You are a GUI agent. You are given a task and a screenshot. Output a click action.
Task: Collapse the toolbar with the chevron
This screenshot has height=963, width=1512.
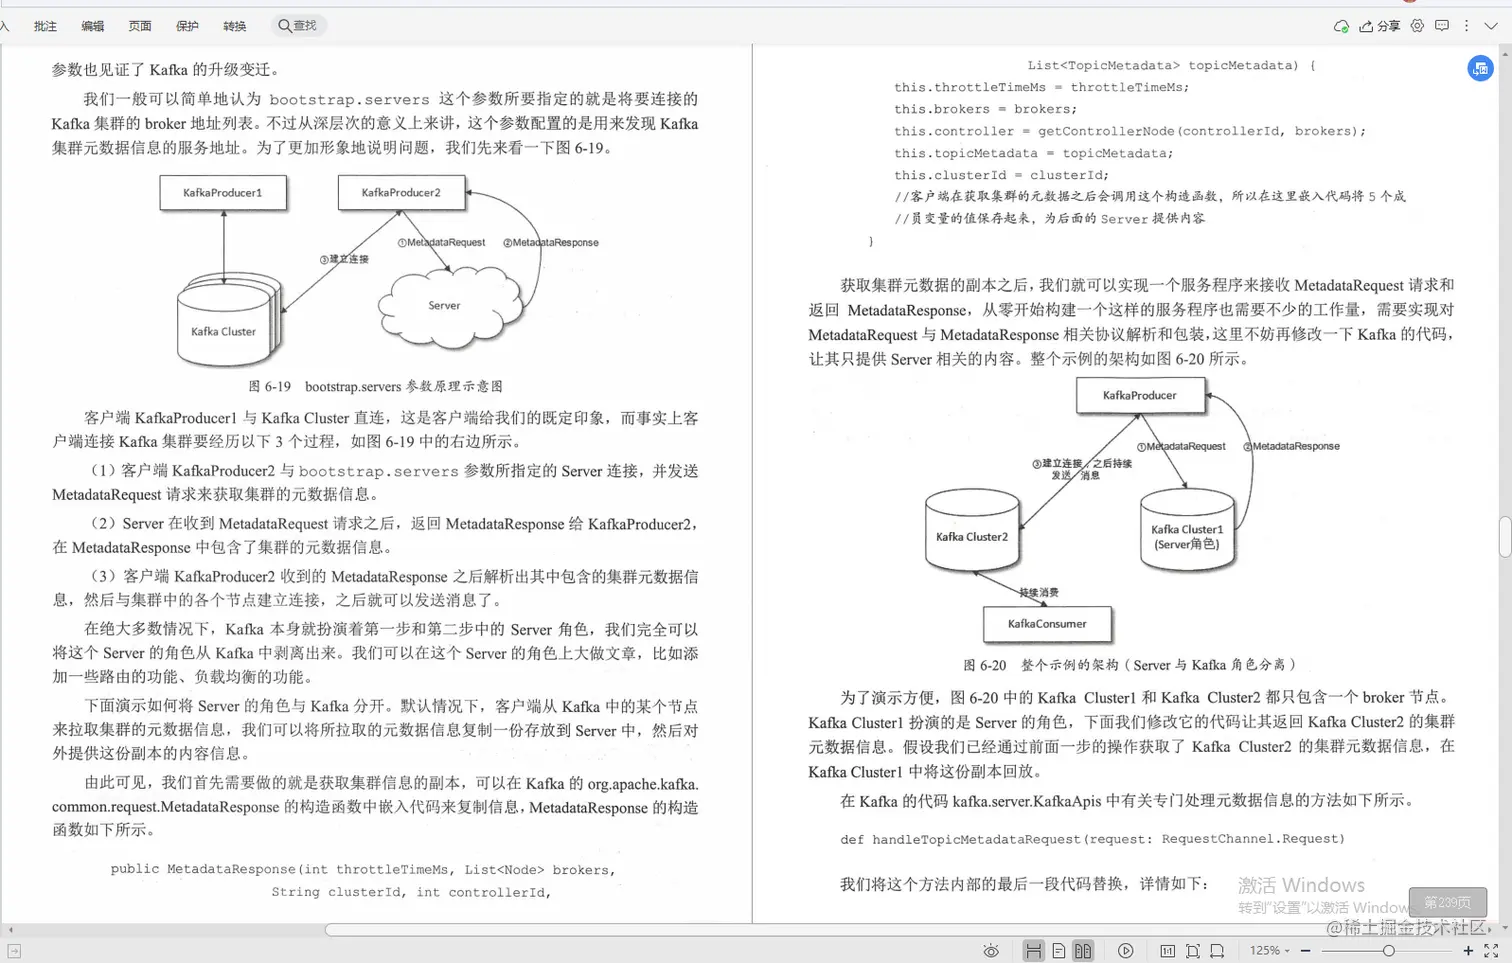click(1490, 26)
